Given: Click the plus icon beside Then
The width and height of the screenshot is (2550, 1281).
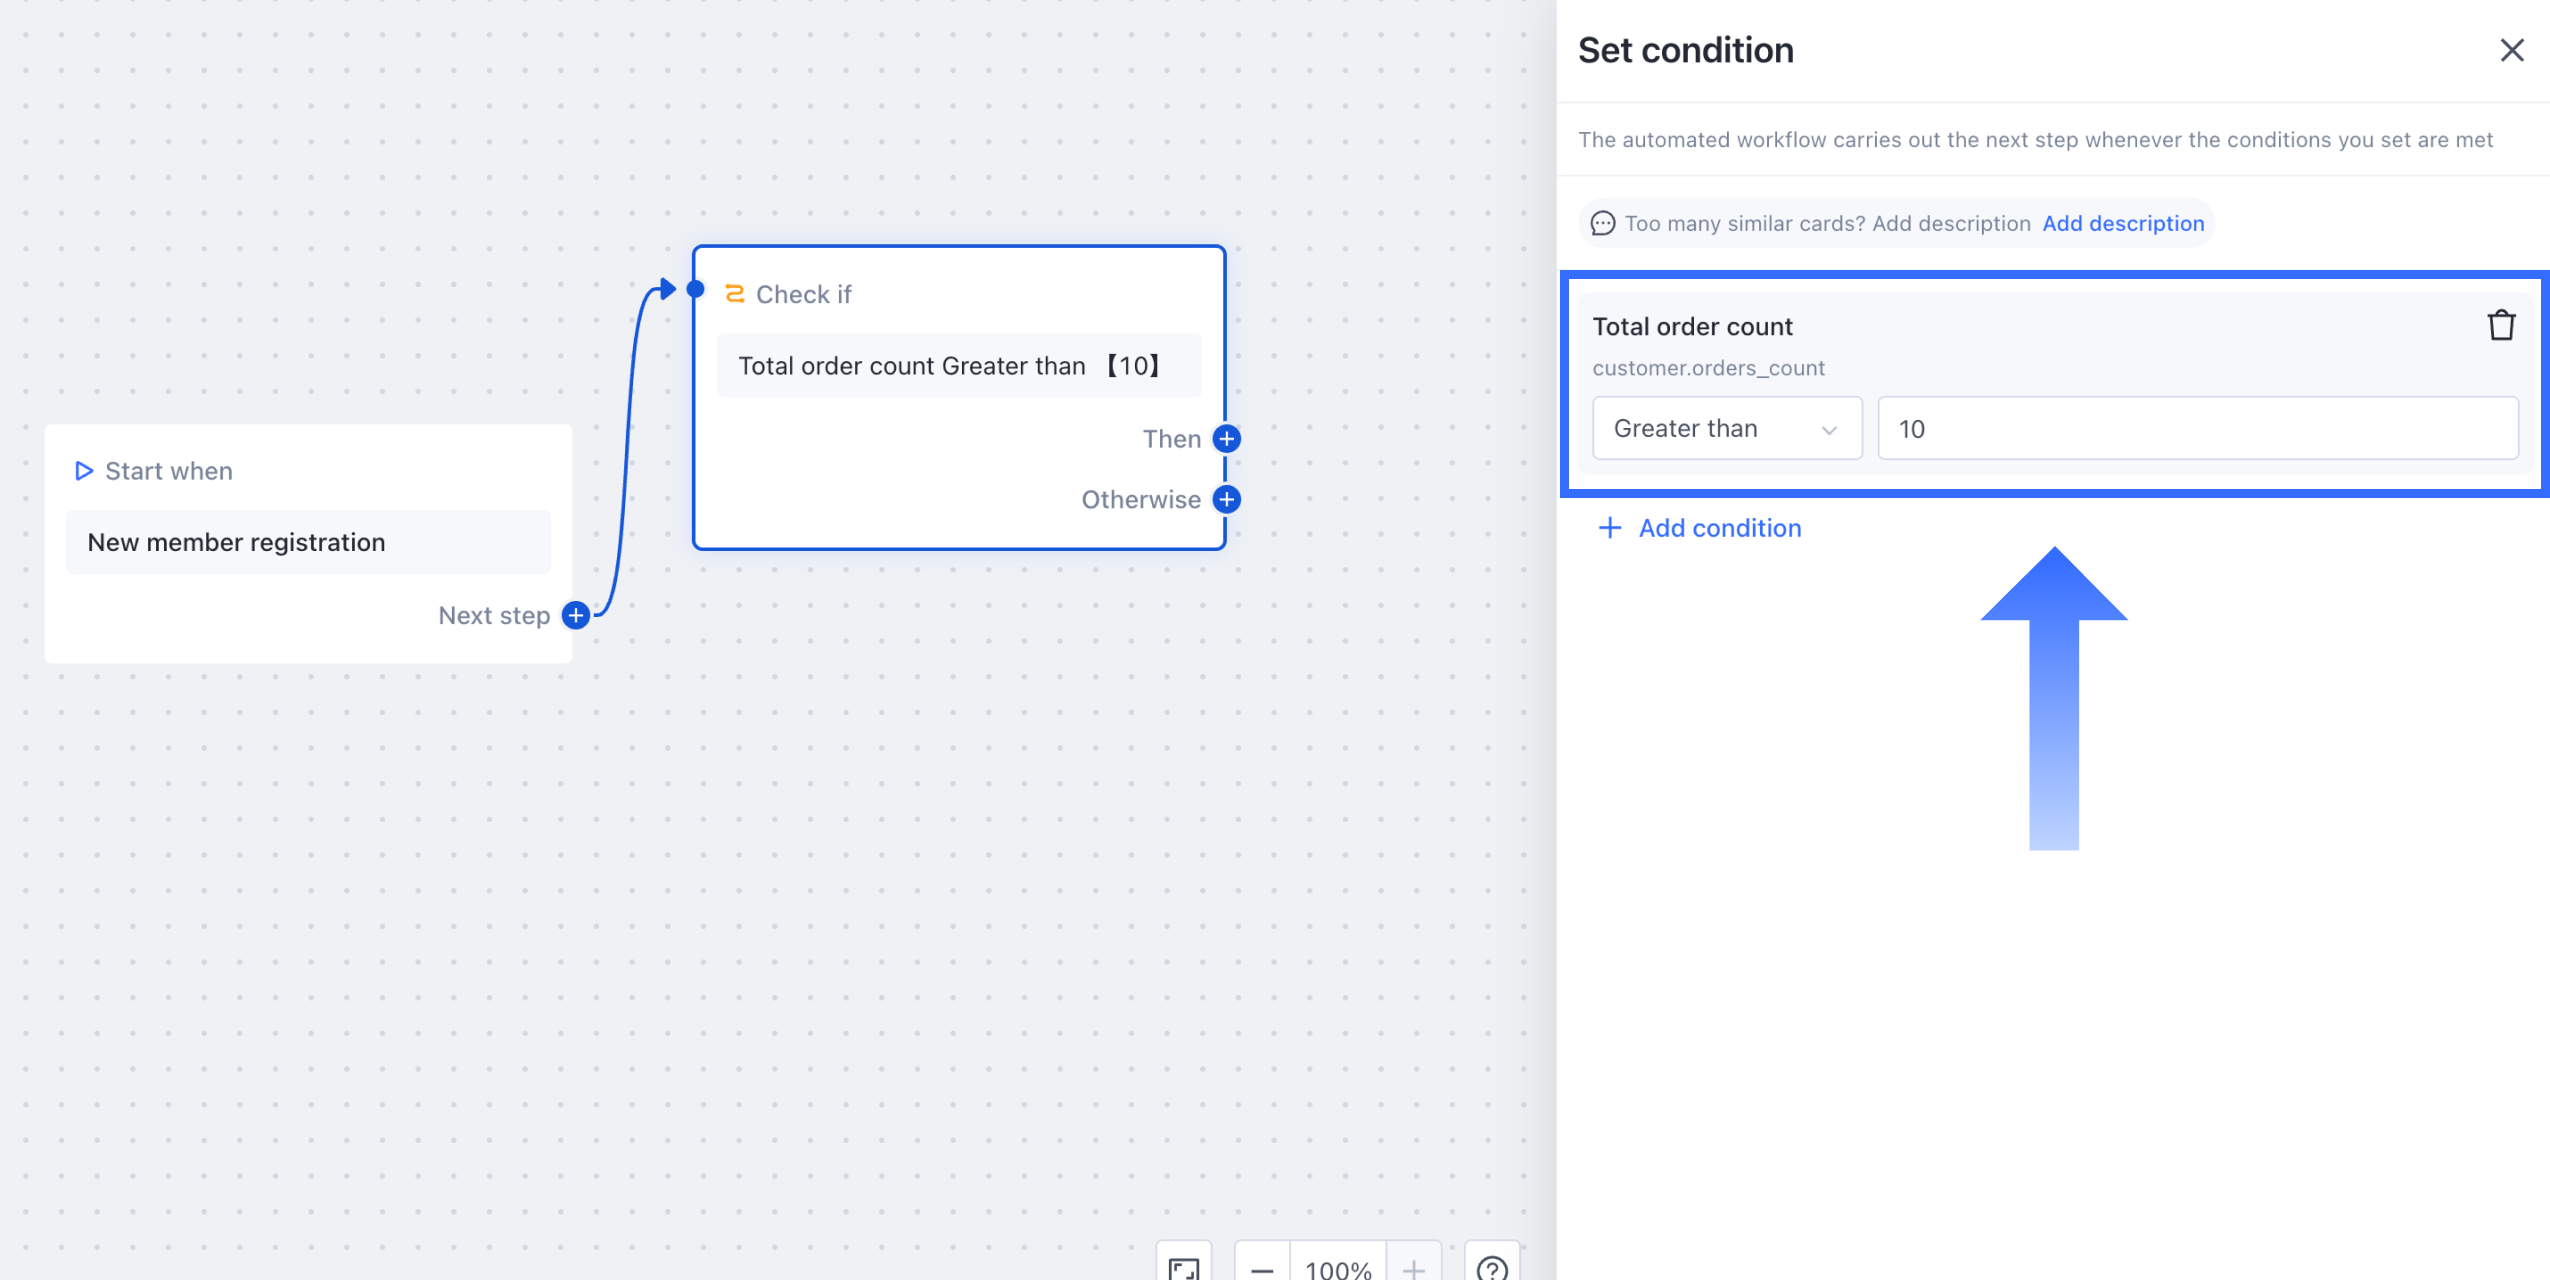Looking at the screenshot, I should pos(1226,439).
